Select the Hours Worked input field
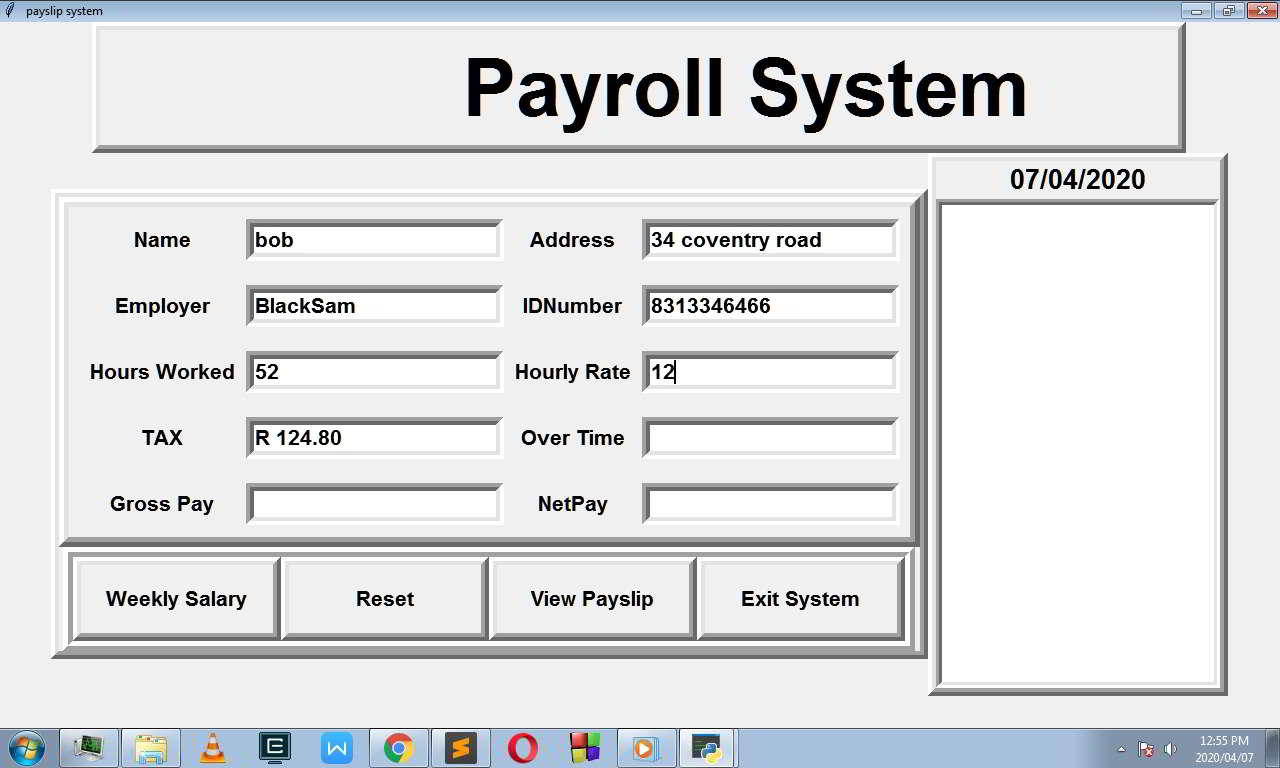The image size is (1280, 768). pos(374,372)
